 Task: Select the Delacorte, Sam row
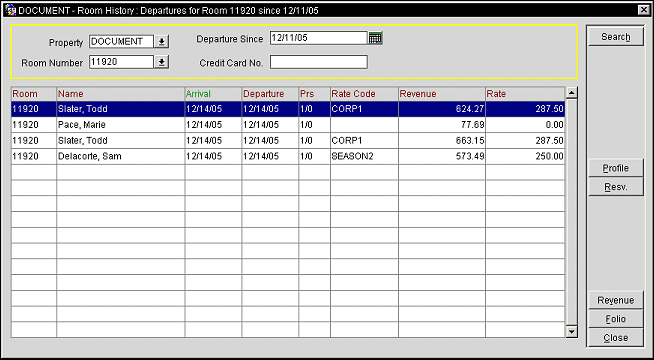(288, 156)
